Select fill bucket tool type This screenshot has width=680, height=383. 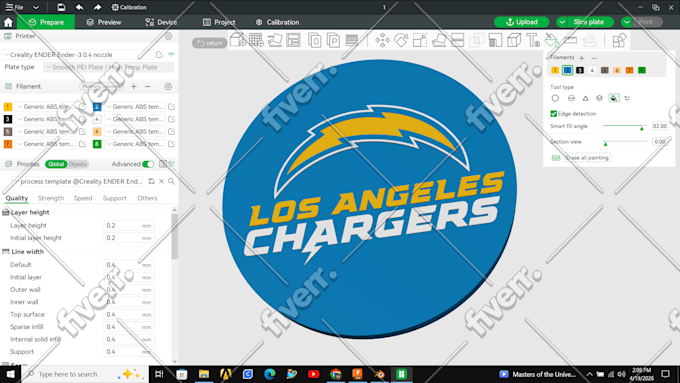tap(614, 98)
